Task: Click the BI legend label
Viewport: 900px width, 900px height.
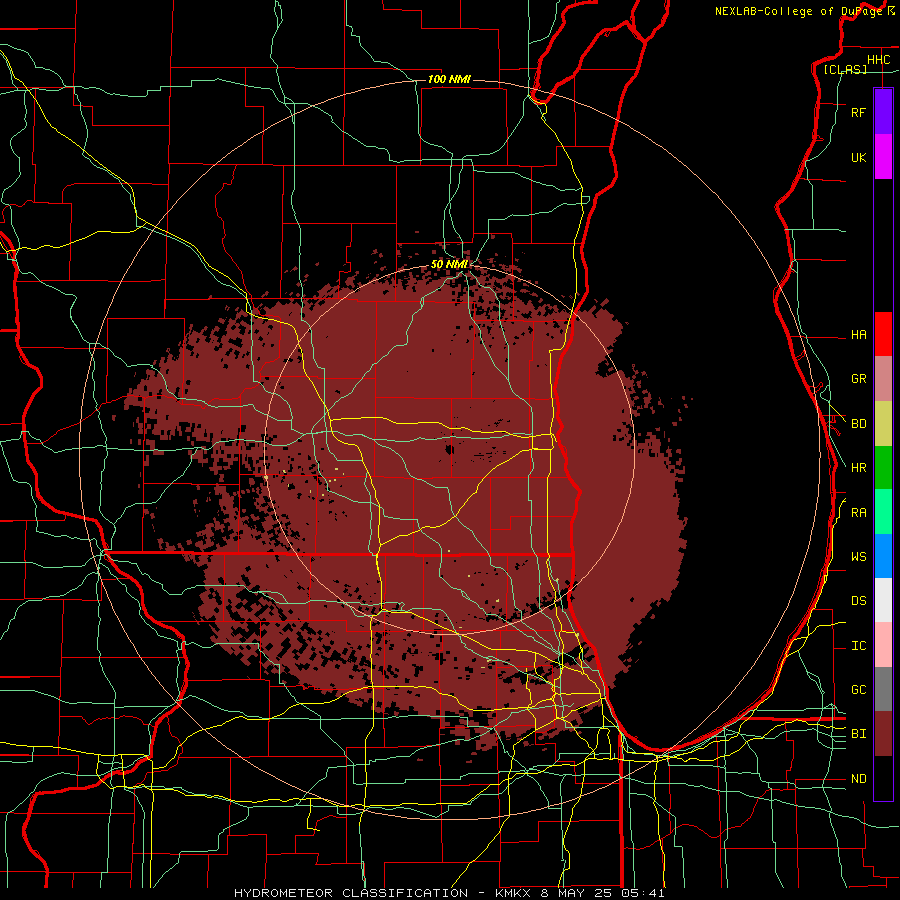Action: click(858, 734)
